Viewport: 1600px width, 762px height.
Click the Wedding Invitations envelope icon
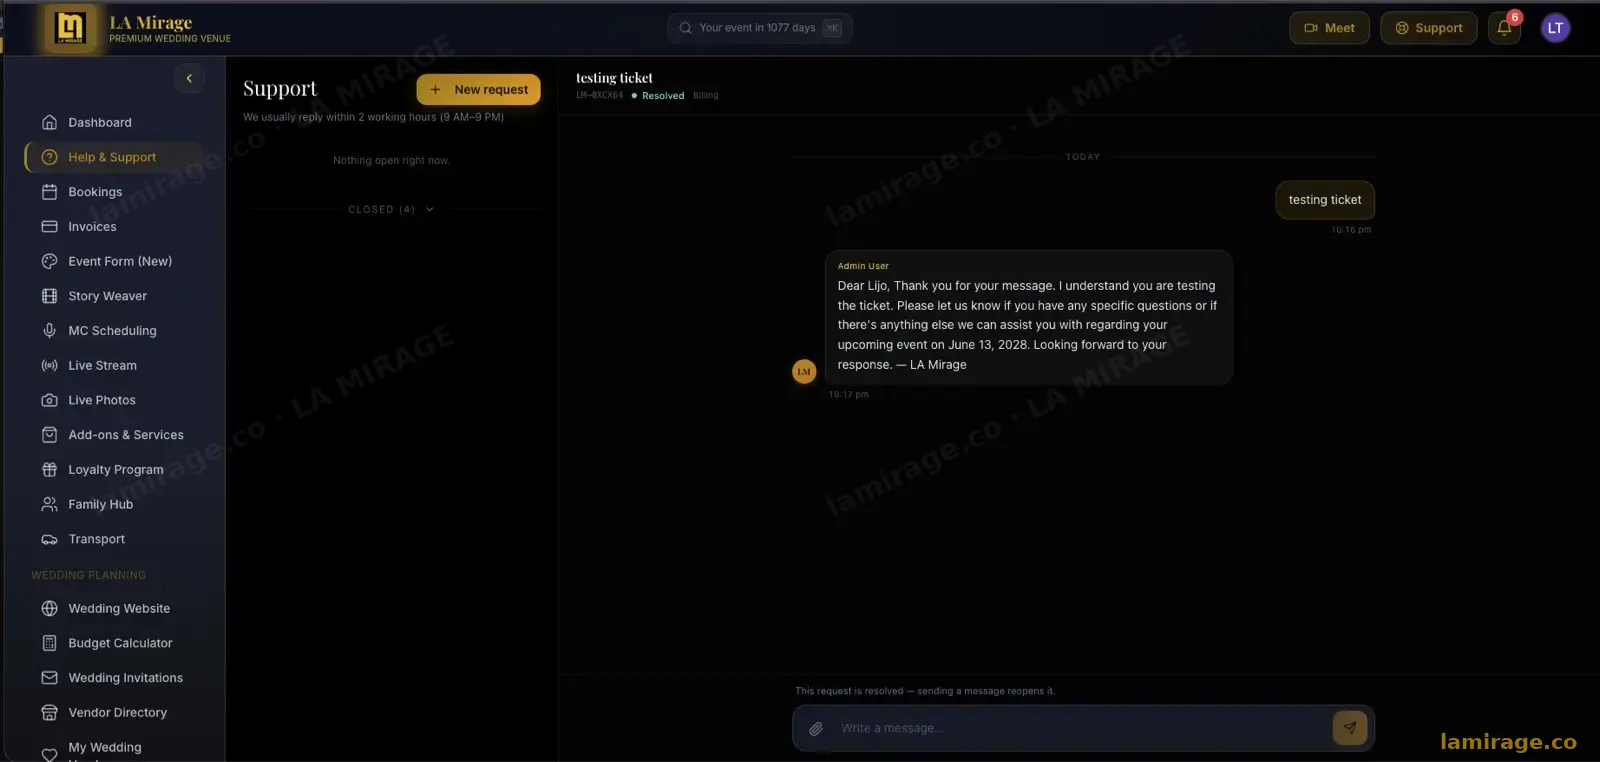49,678
